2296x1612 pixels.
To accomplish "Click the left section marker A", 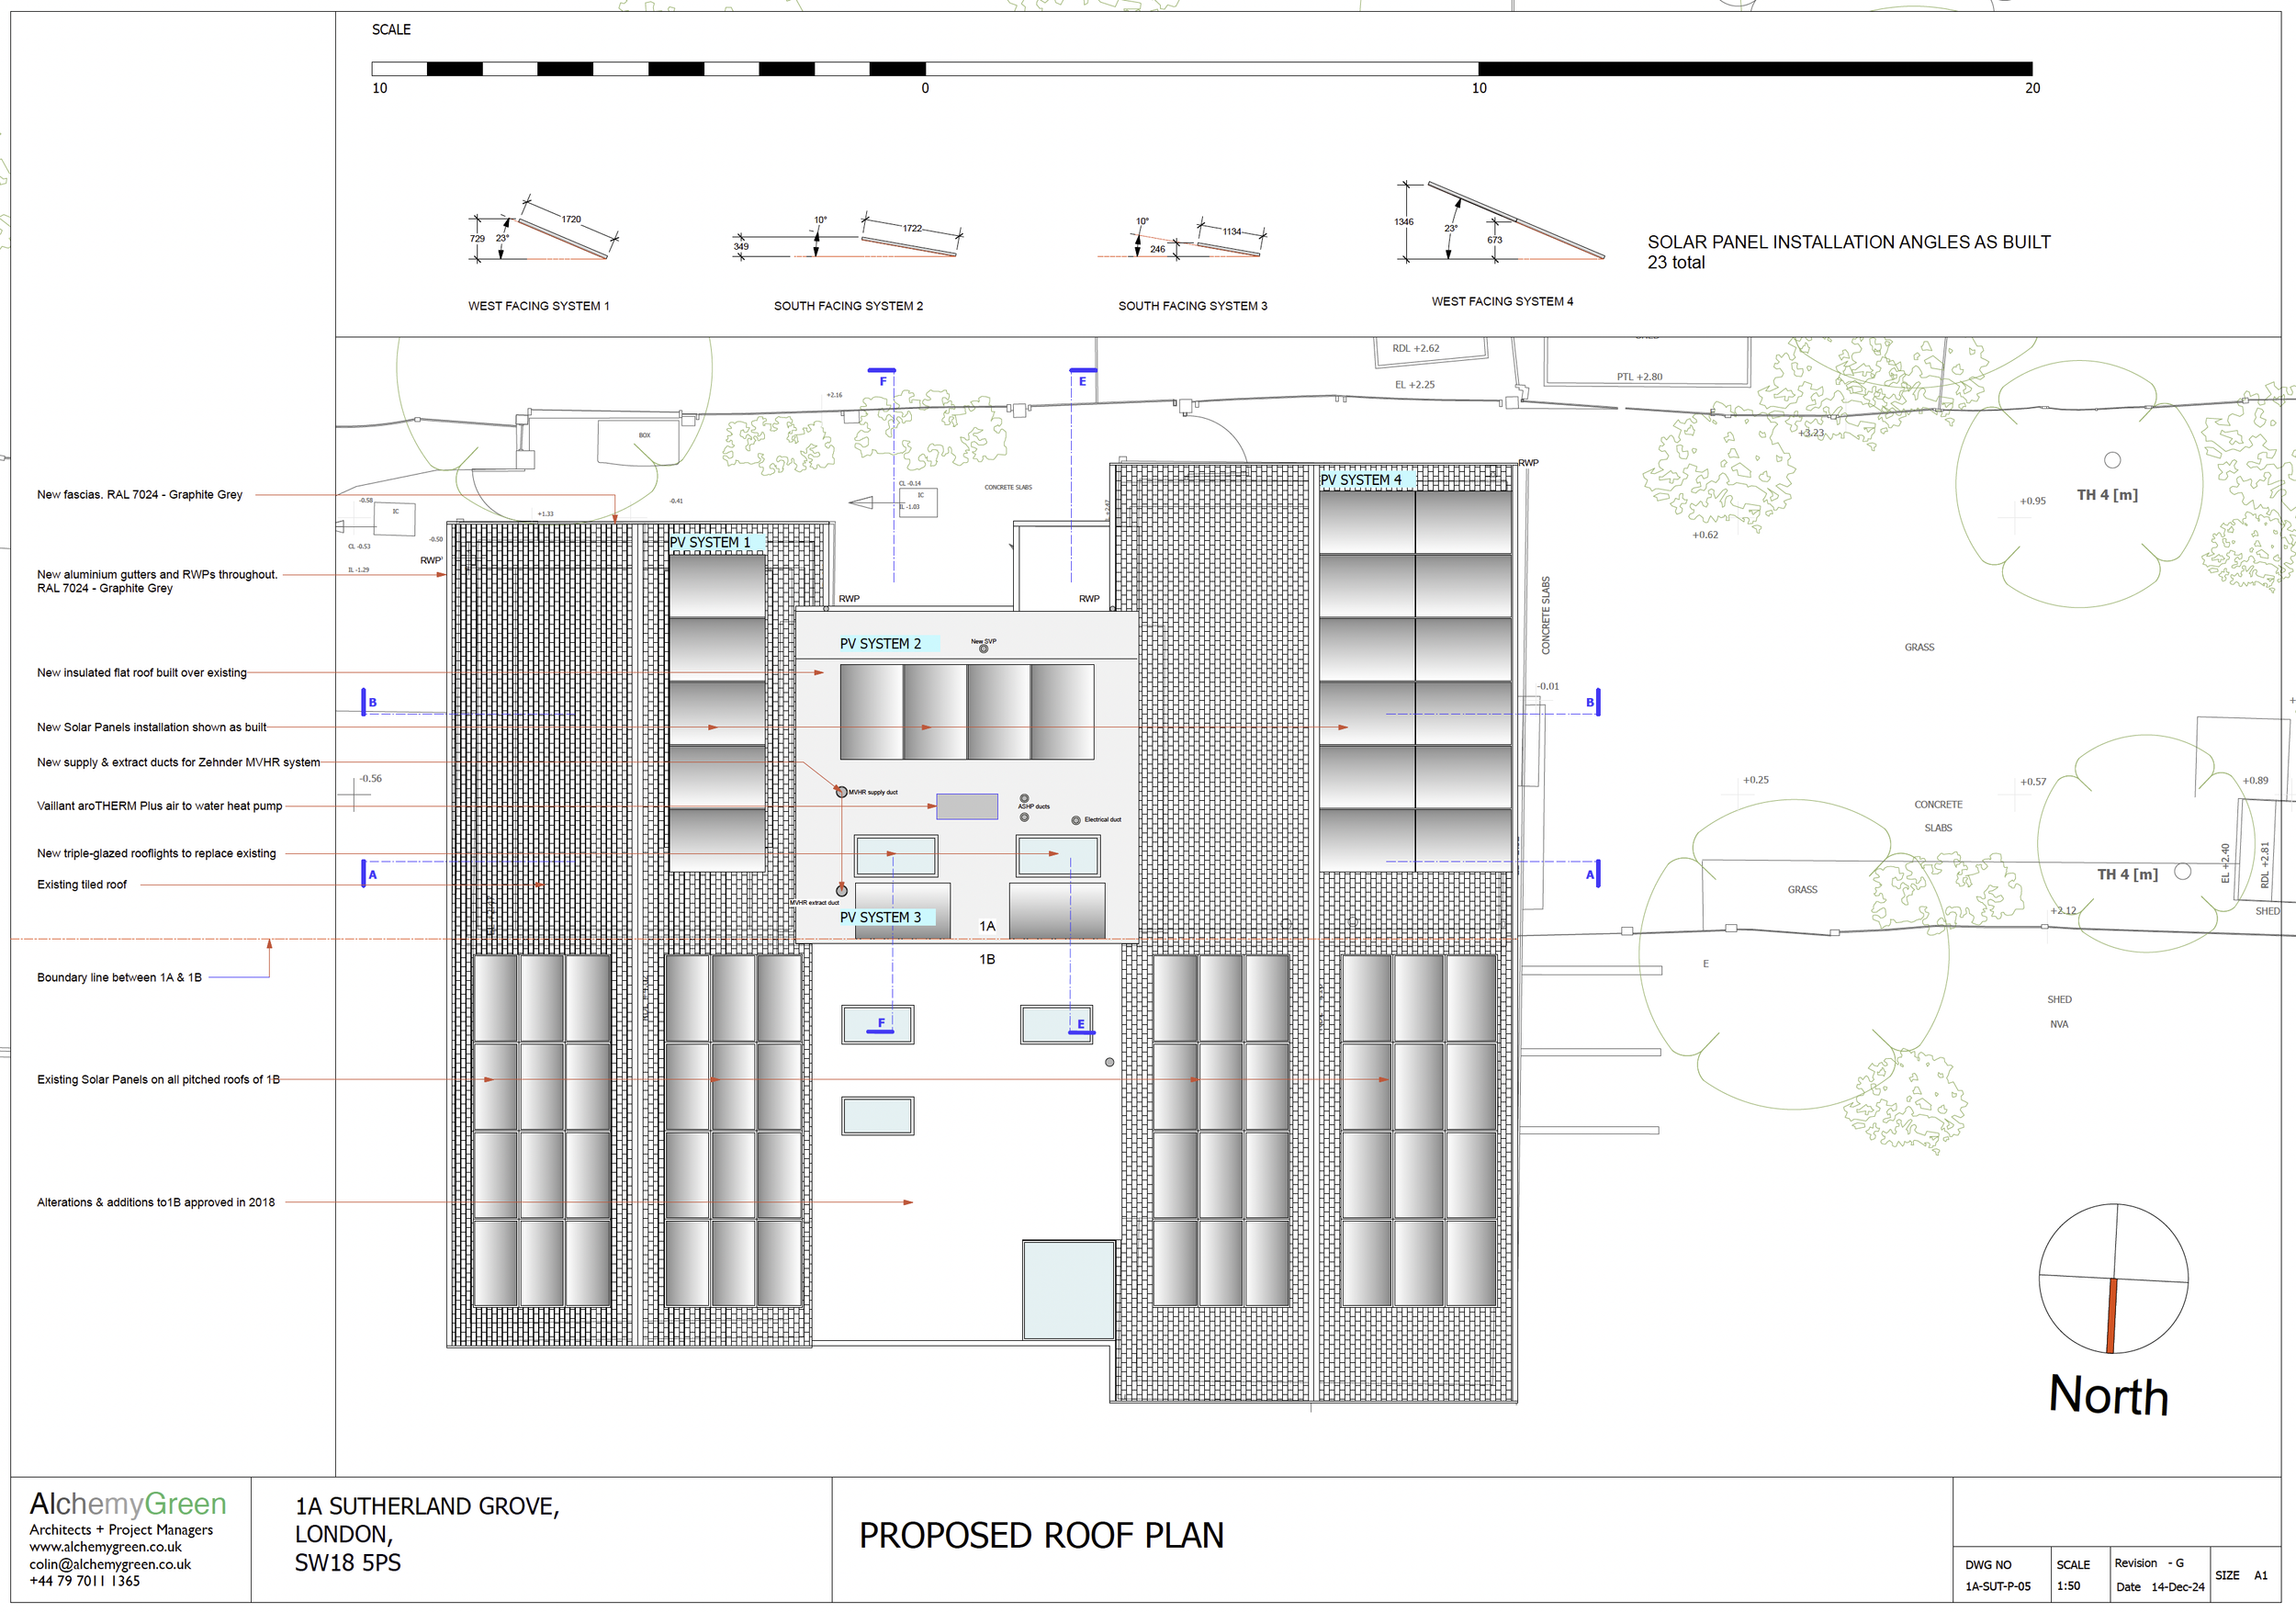I will [368, 874].
